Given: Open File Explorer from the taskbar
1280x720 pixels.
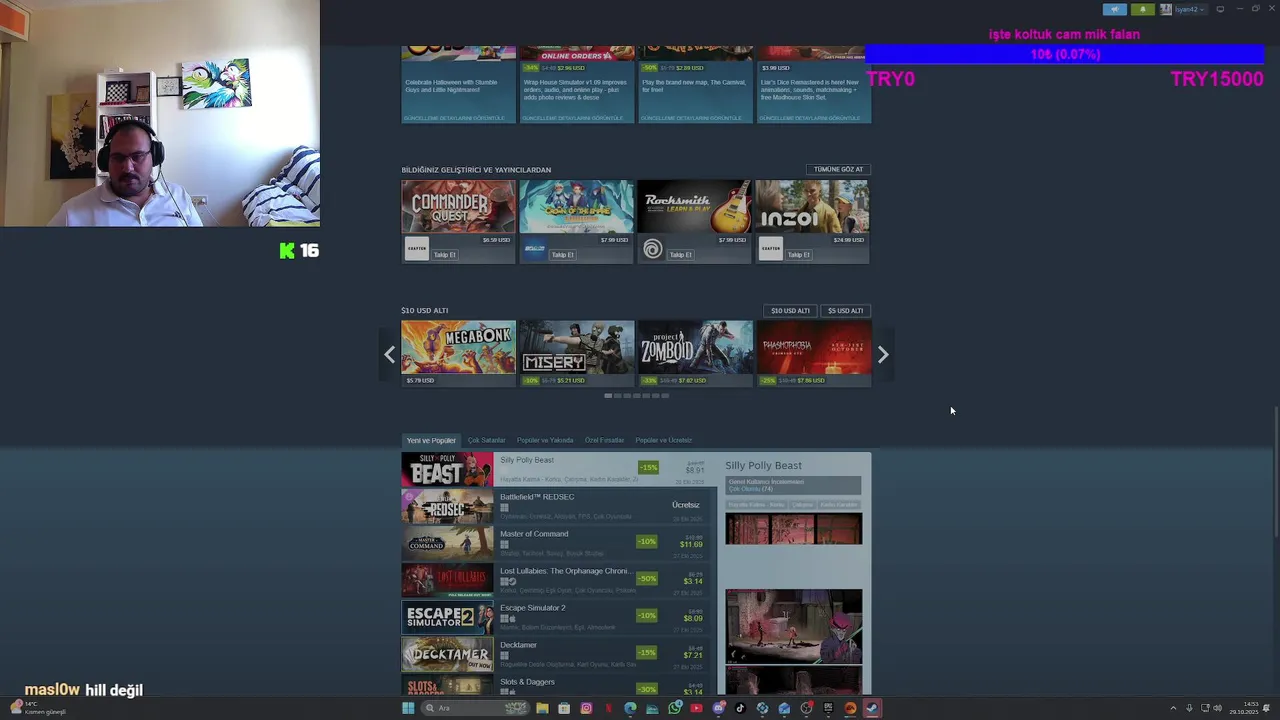Looking at the screenshot, I should pyautogui.click(x=542, y=708).
